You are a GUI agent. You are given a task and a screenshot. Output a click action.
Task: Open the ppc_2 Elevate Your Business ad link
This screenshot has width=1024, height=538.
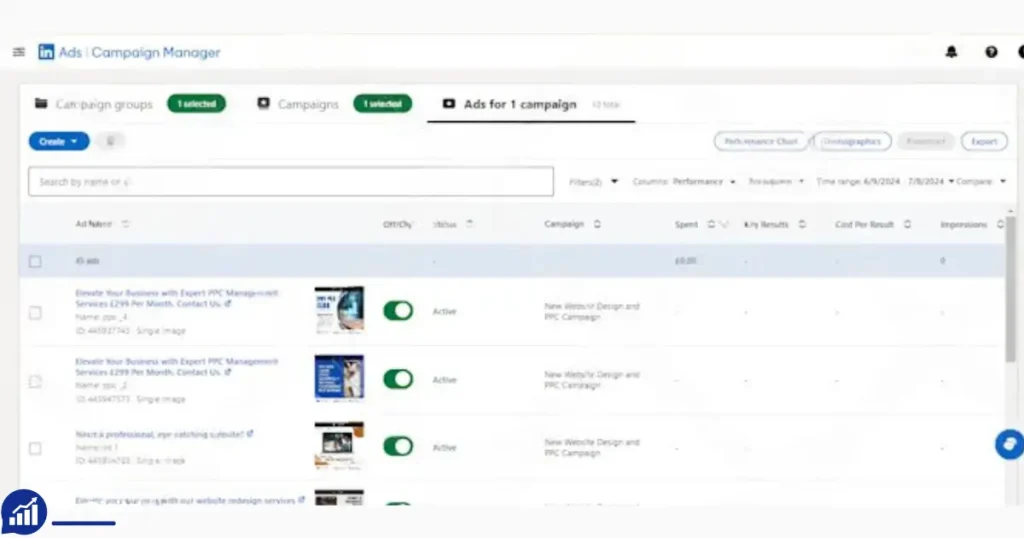point(176,366)
